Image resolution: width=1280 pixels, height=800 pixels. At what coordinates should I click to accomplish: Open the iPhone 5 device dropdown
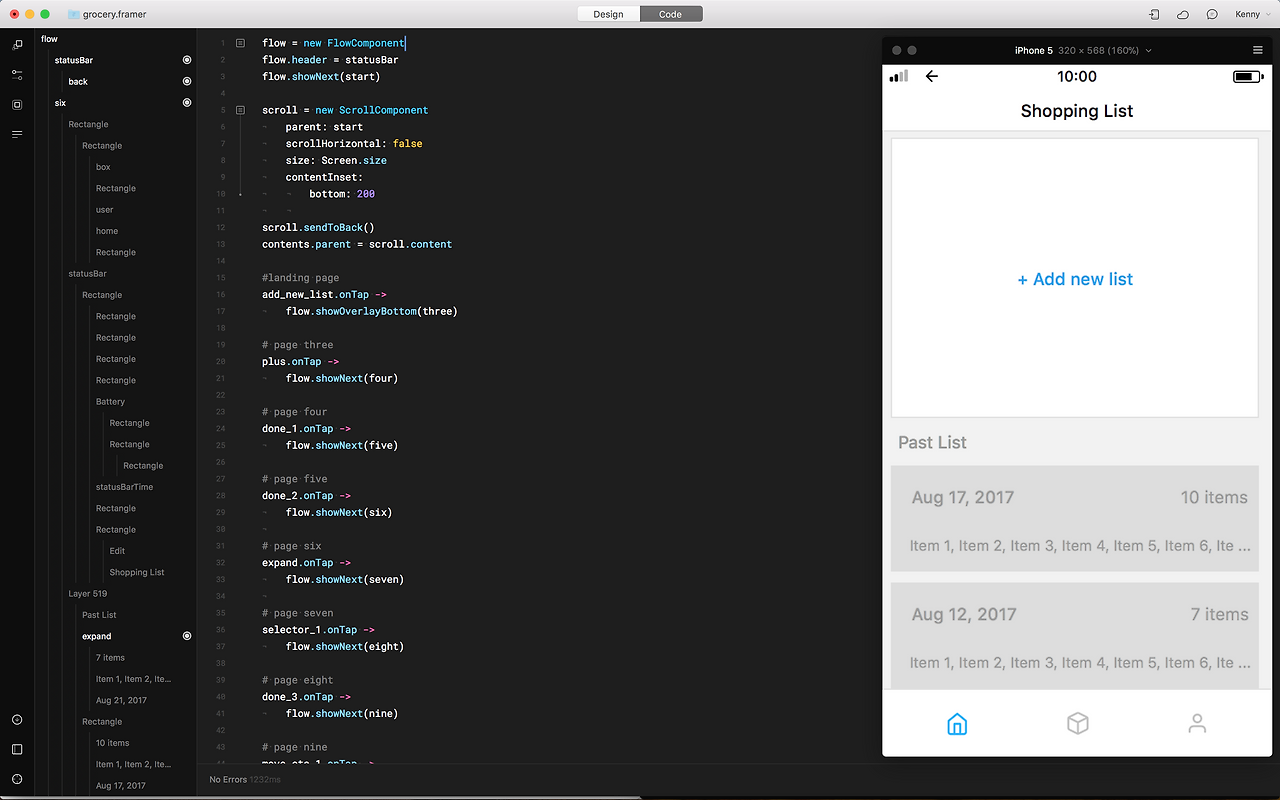click(x=1082, y=50)
